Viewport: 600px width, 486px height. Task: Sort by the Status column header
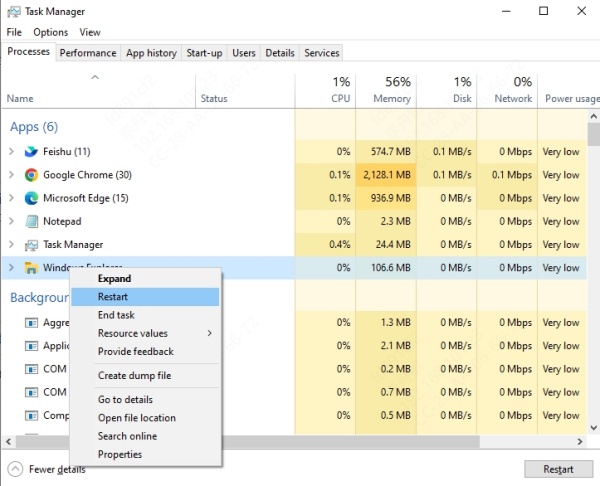(x=245, y=90)
